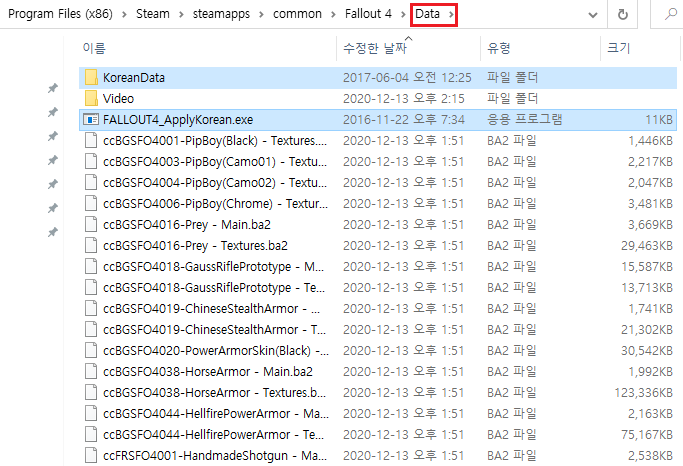The width and height of the screenshot is (683, 466).
Task: Click file icon of ccBGSFO4038-HorseArmor Main.ba2
Action: coord(91,371)
